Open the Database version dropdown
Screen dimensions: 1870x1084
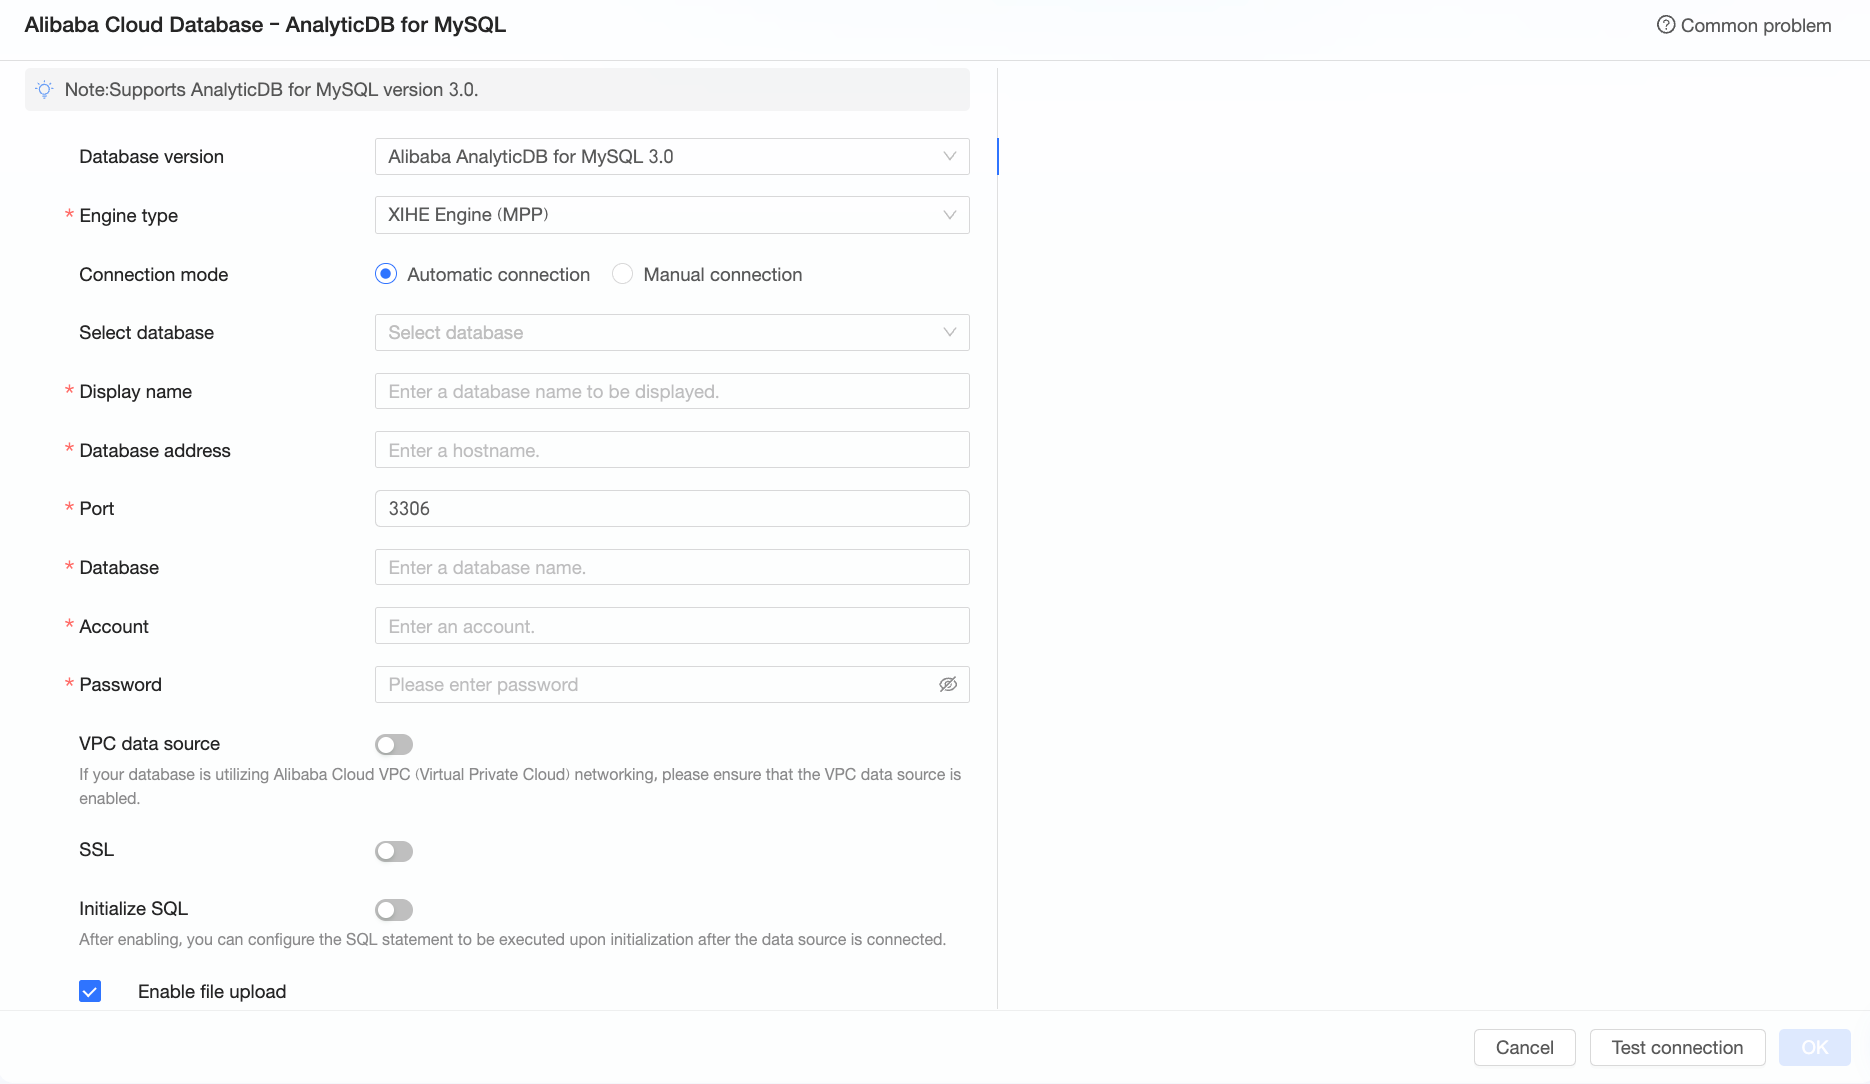672,157
